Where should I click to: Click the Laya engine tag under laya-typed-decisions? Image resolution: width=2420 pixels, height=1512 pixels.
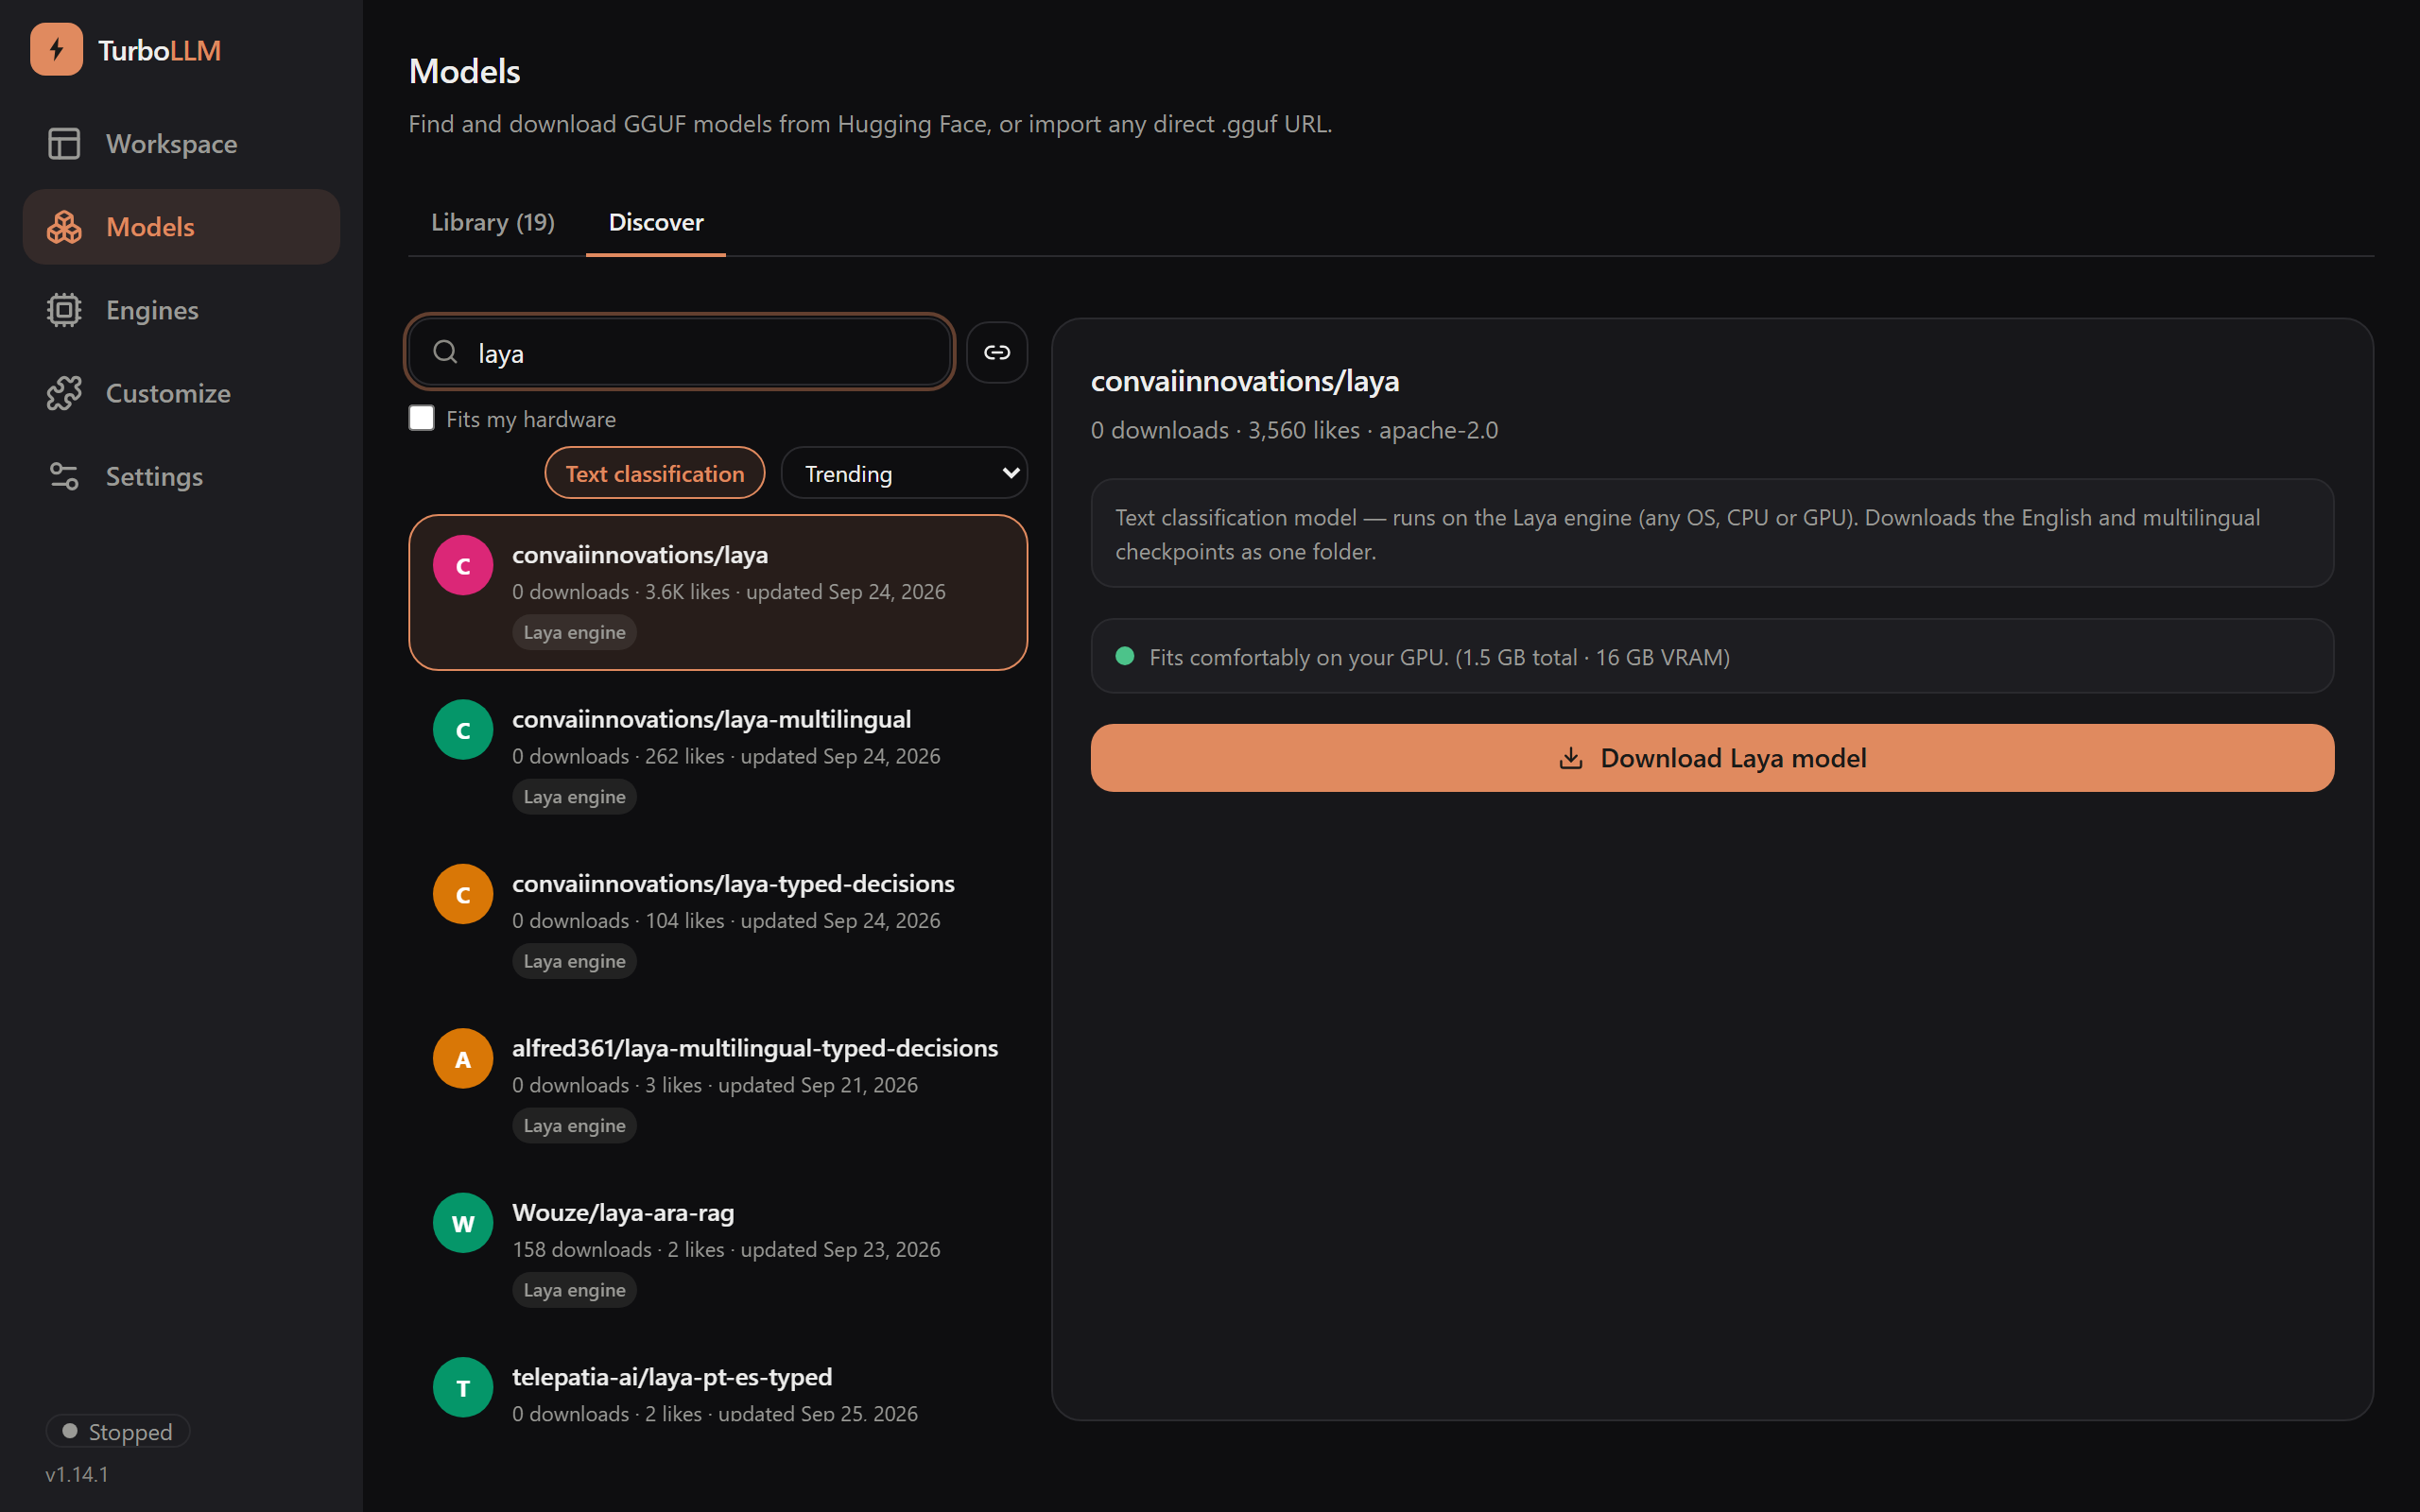click(x=574, y=961)
